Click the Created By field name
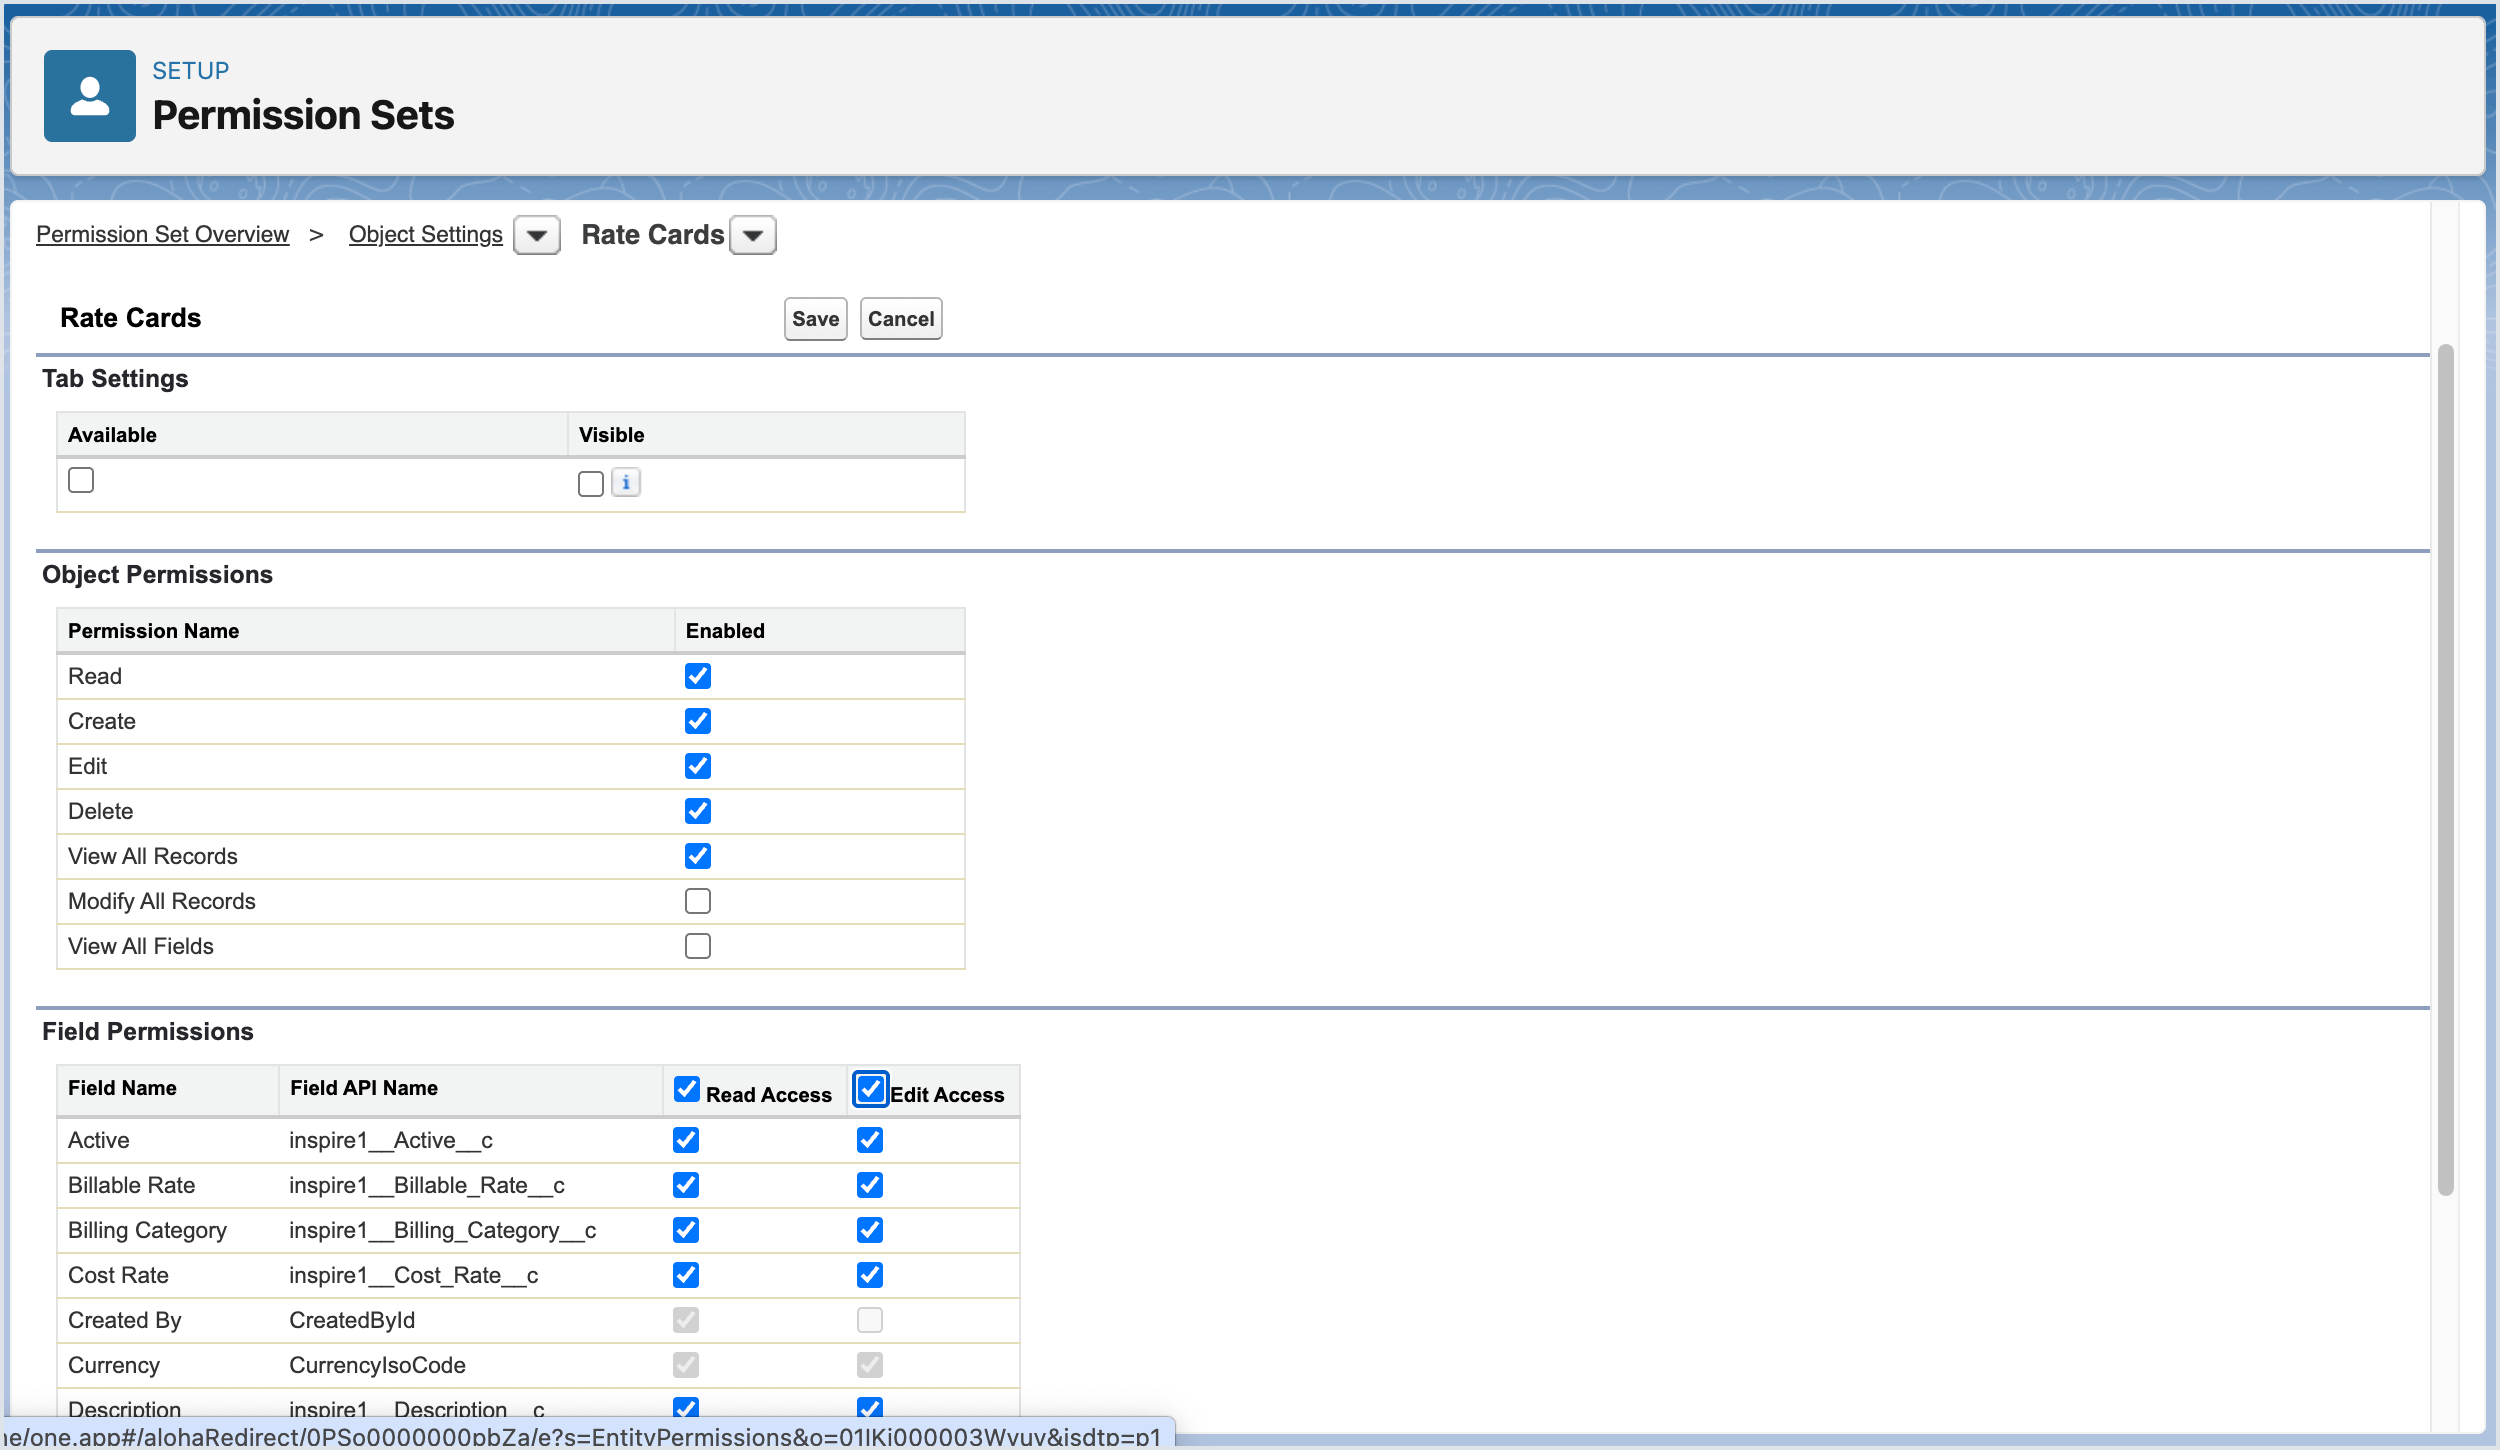Viewport: 2500px width, 1450px height. (x=125, y=1320)
